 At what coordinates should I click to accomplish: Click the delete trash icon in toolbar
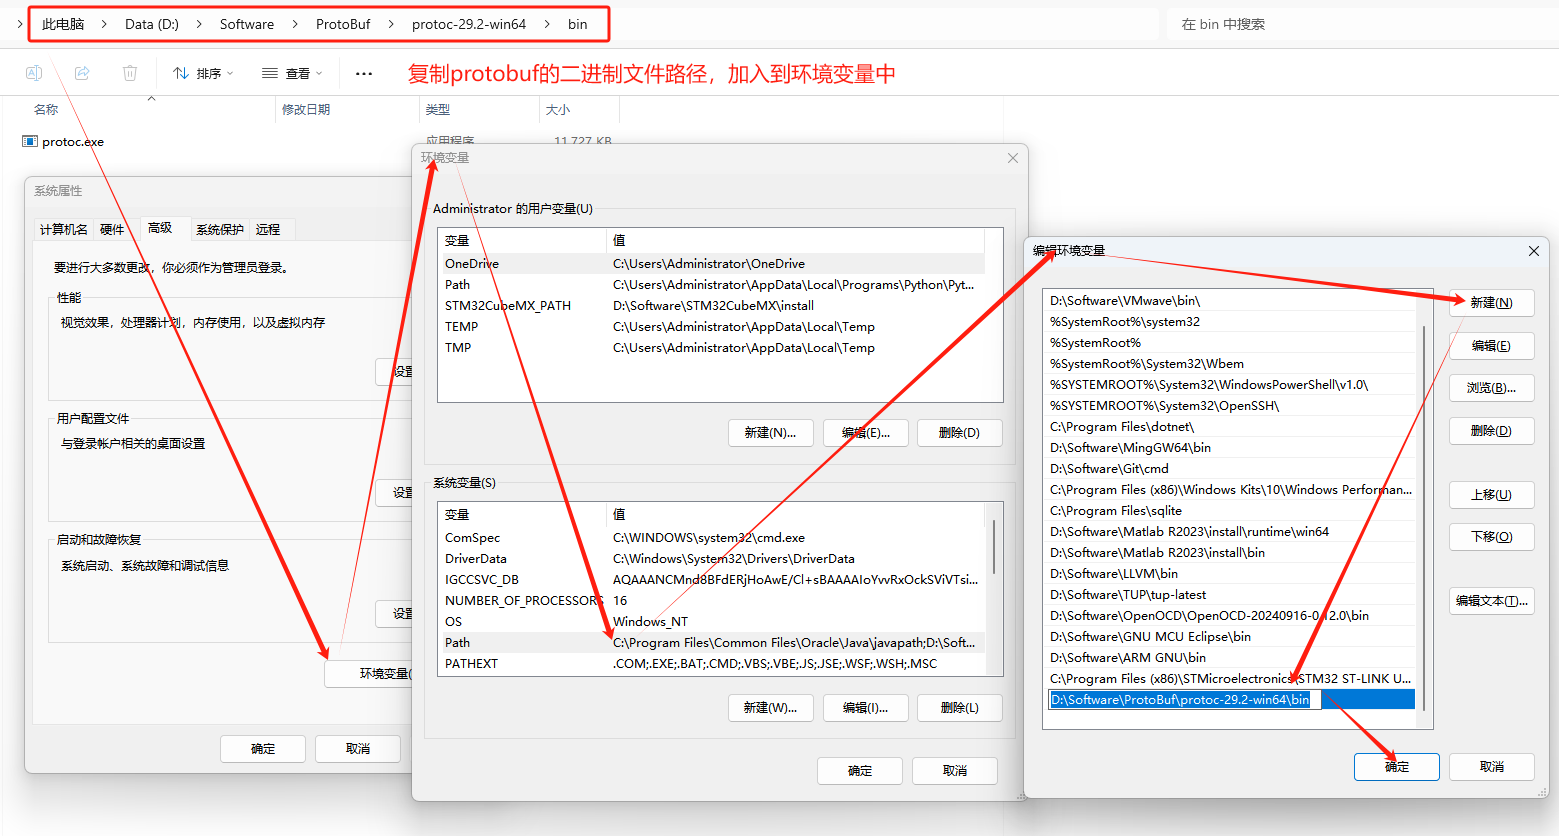coord(129,73)
